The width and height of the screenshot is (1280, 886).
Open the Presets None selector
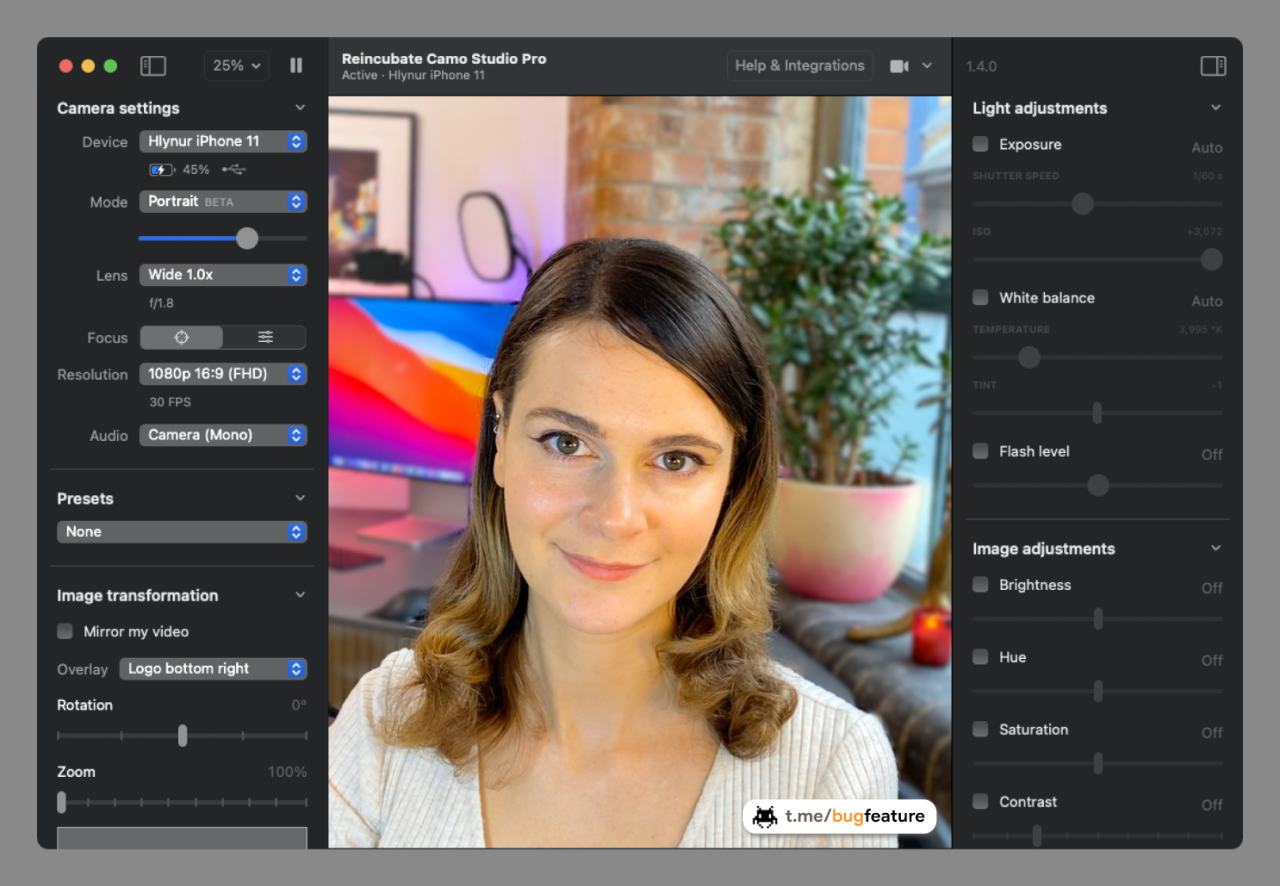pyautogui.click(x=182, y=532)
